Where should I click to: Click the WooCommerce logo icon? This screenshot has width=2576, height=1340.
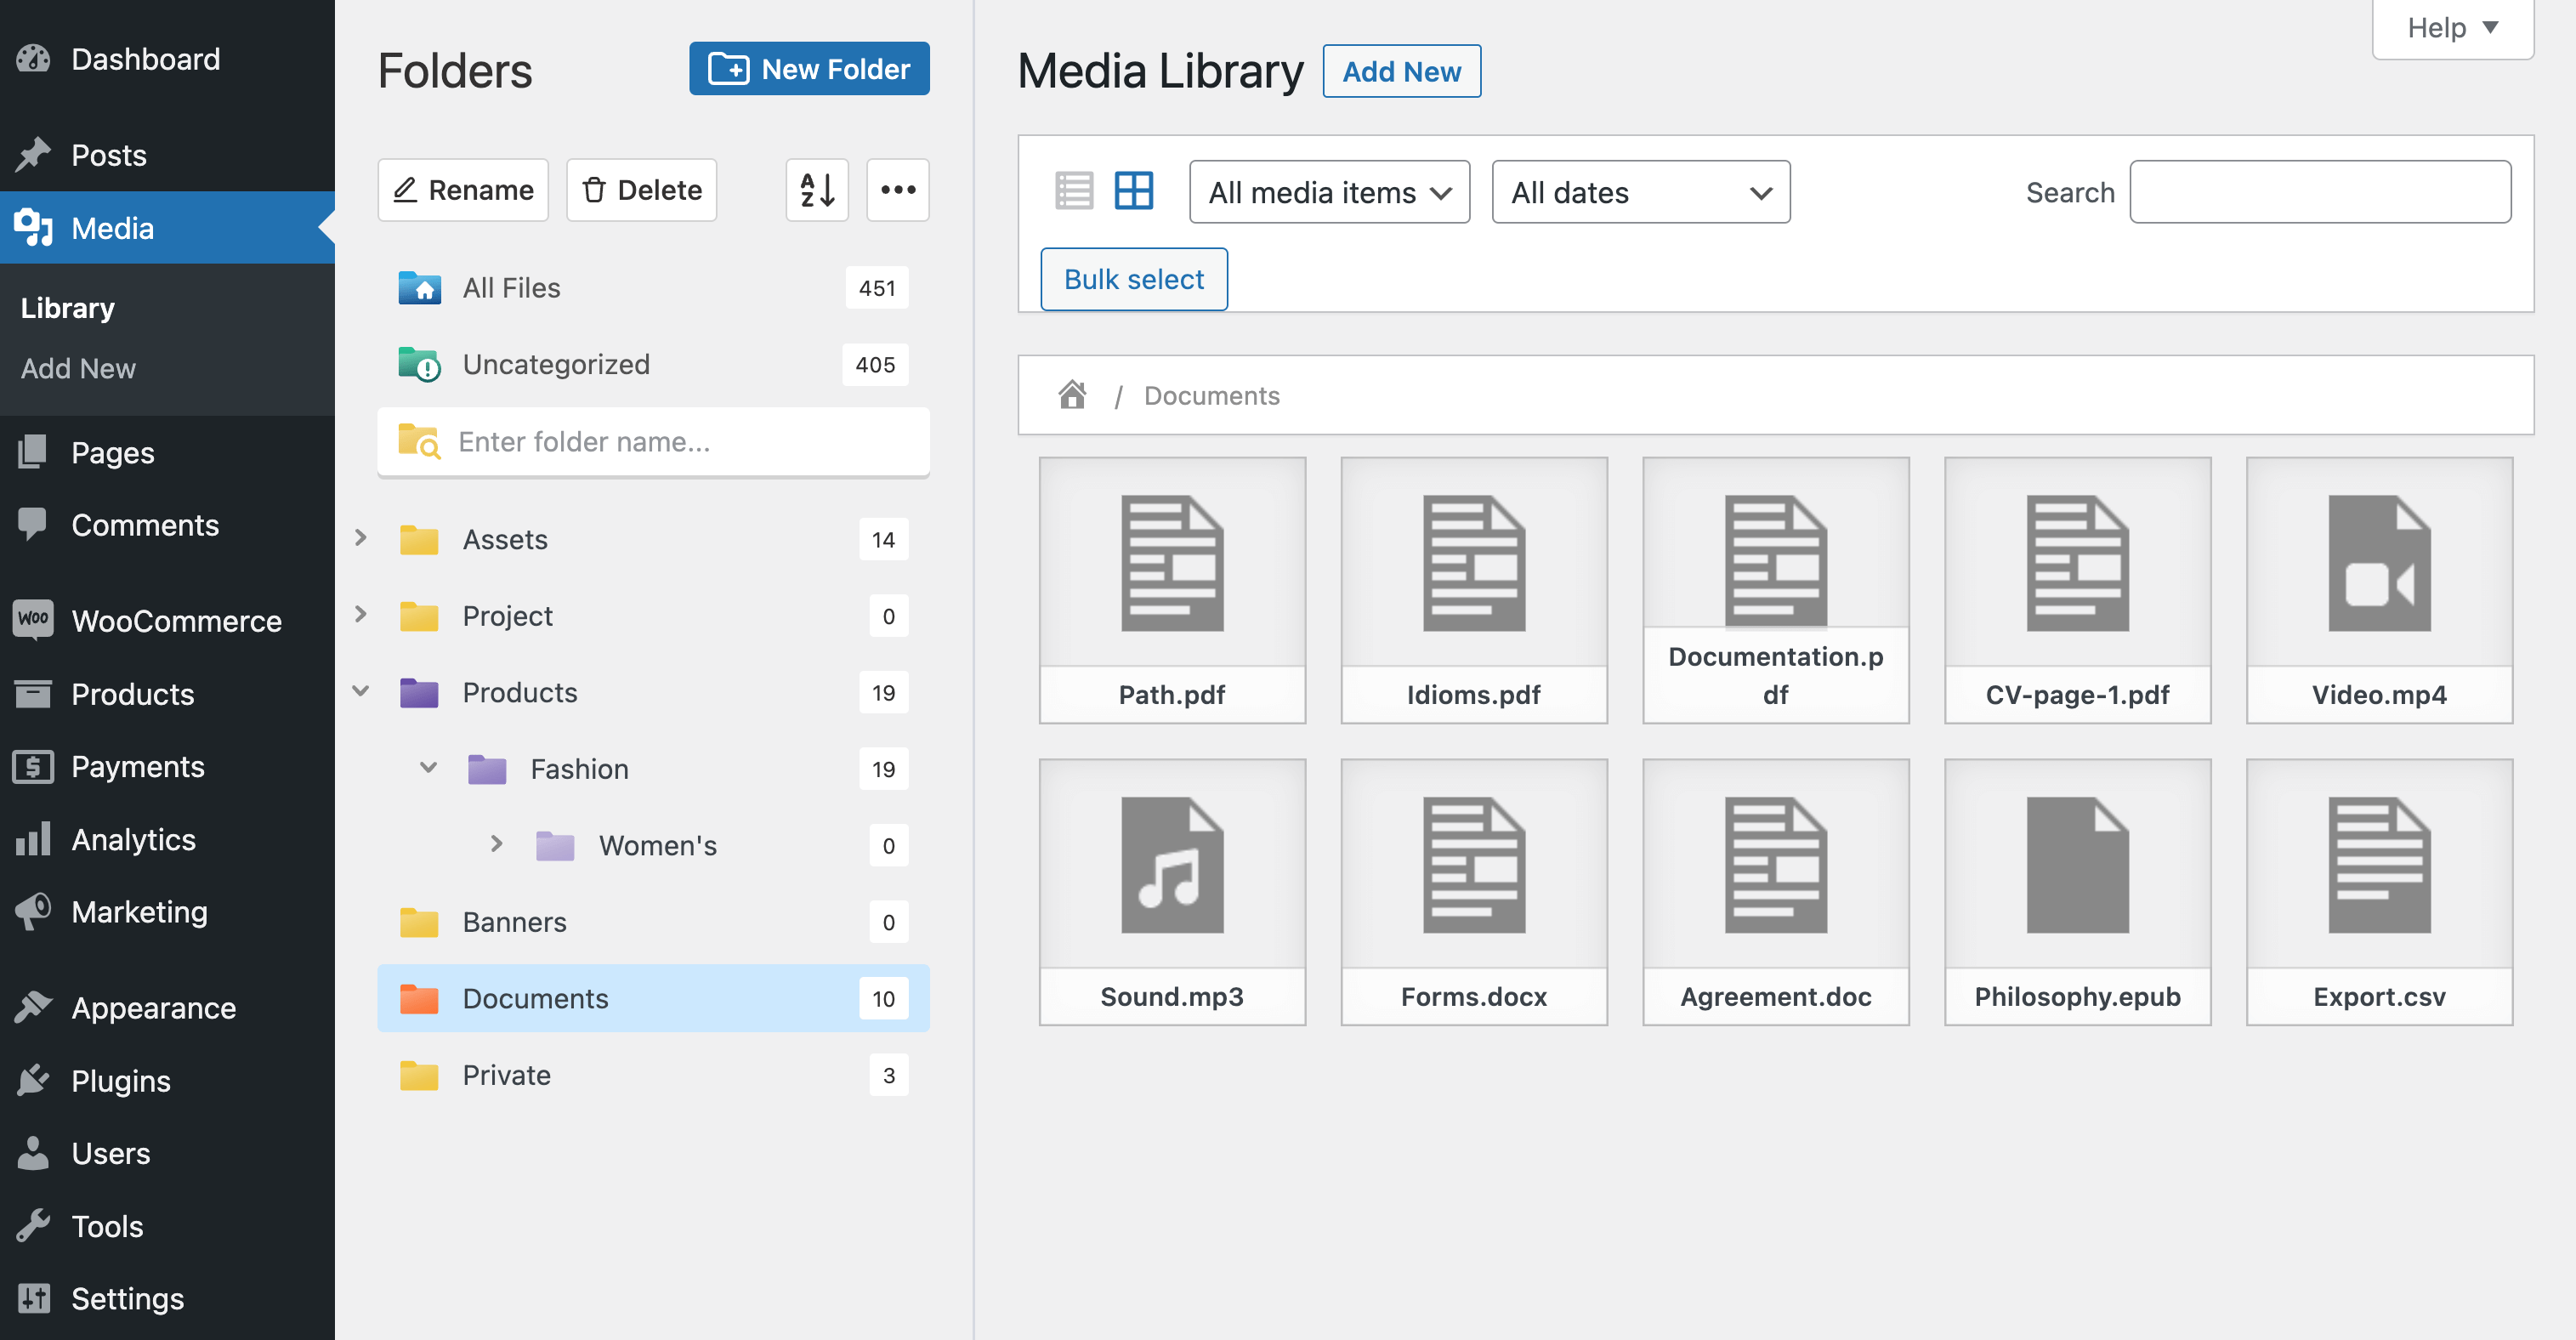pyautogui.click(x=33, y=620)
